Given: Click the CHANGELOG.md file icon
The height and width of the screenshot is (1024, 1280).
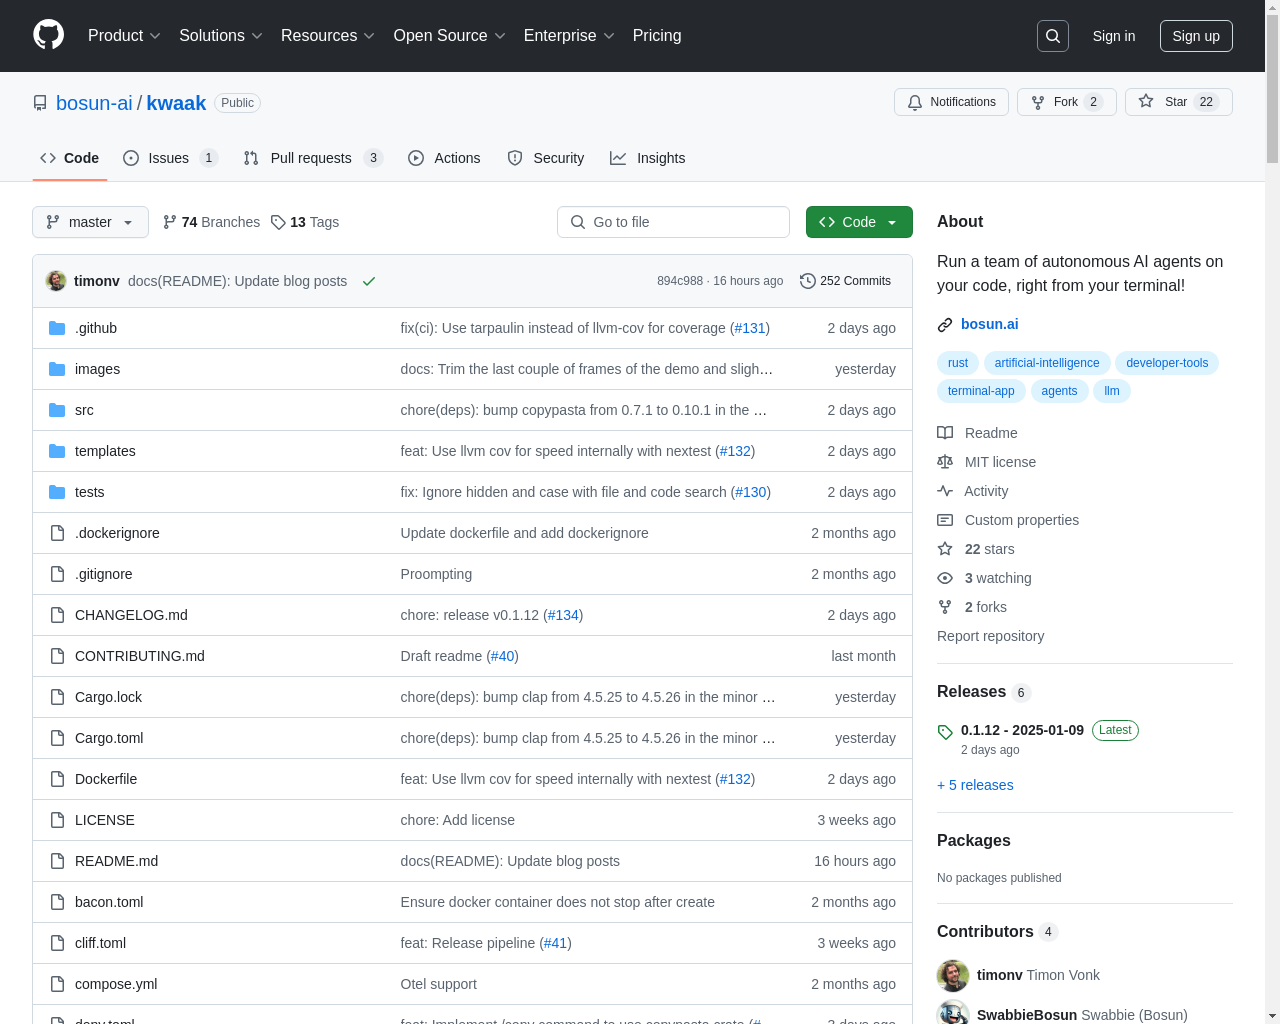Looking at the screenshot, I should coord(57,615).
